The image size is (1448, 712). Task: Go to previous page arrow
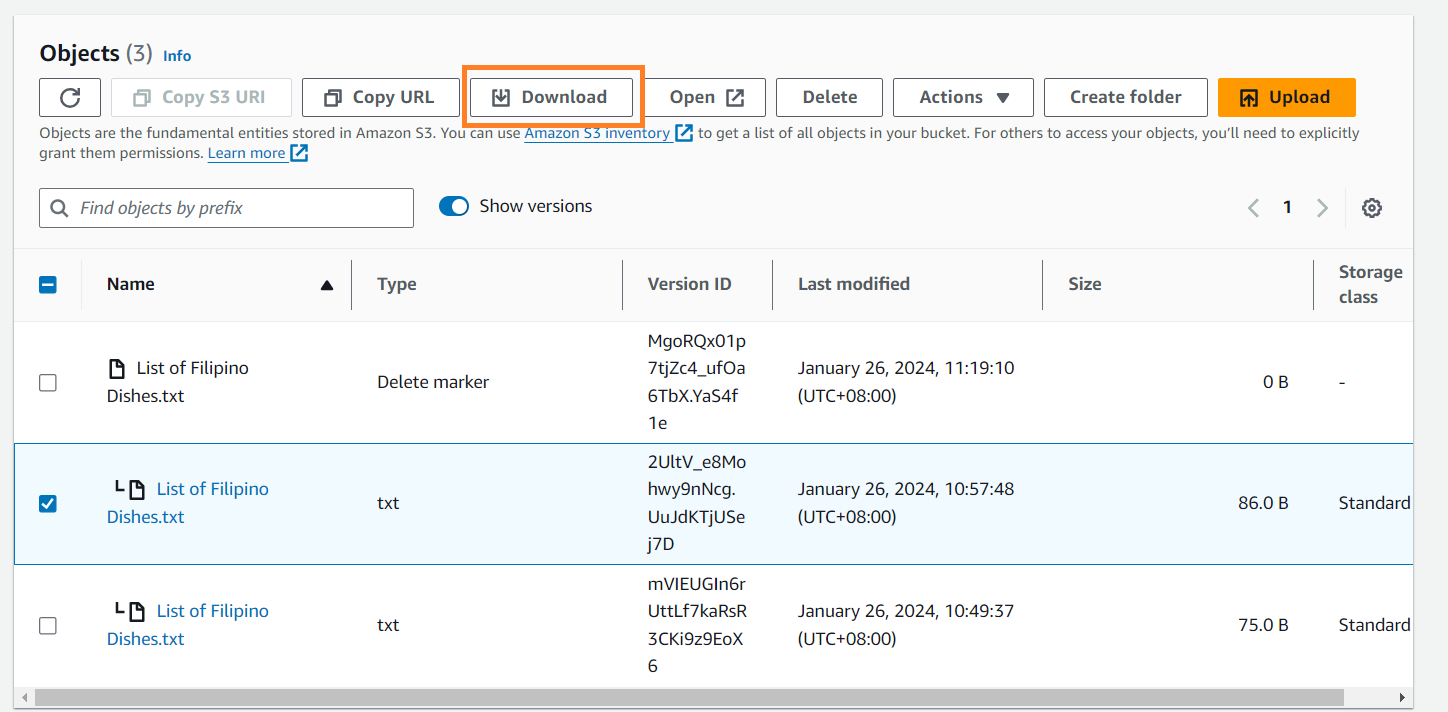pos(1253,208)
